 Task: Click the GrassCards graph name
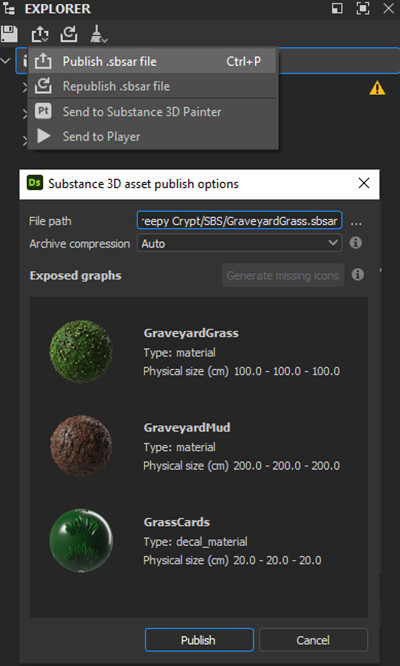(177, 522)
